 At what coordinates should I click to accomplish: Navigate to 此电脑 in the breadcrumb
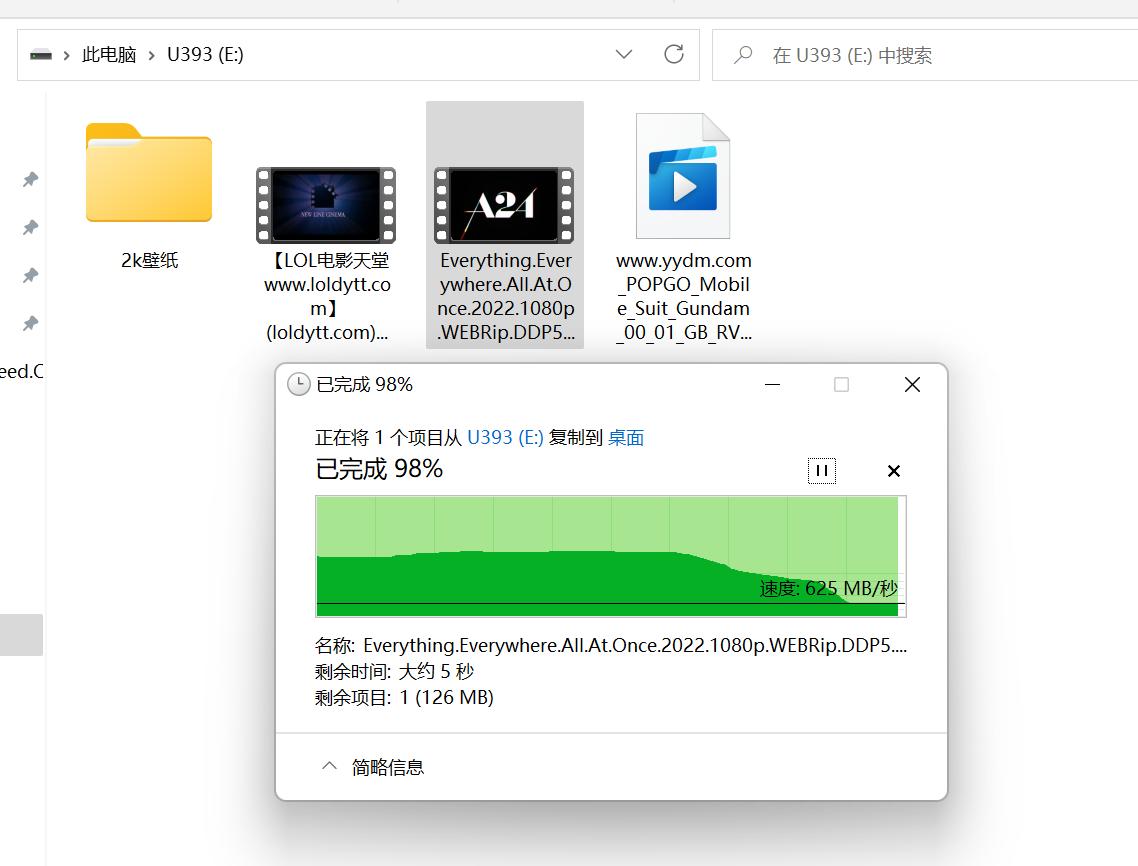pos(109,55)
